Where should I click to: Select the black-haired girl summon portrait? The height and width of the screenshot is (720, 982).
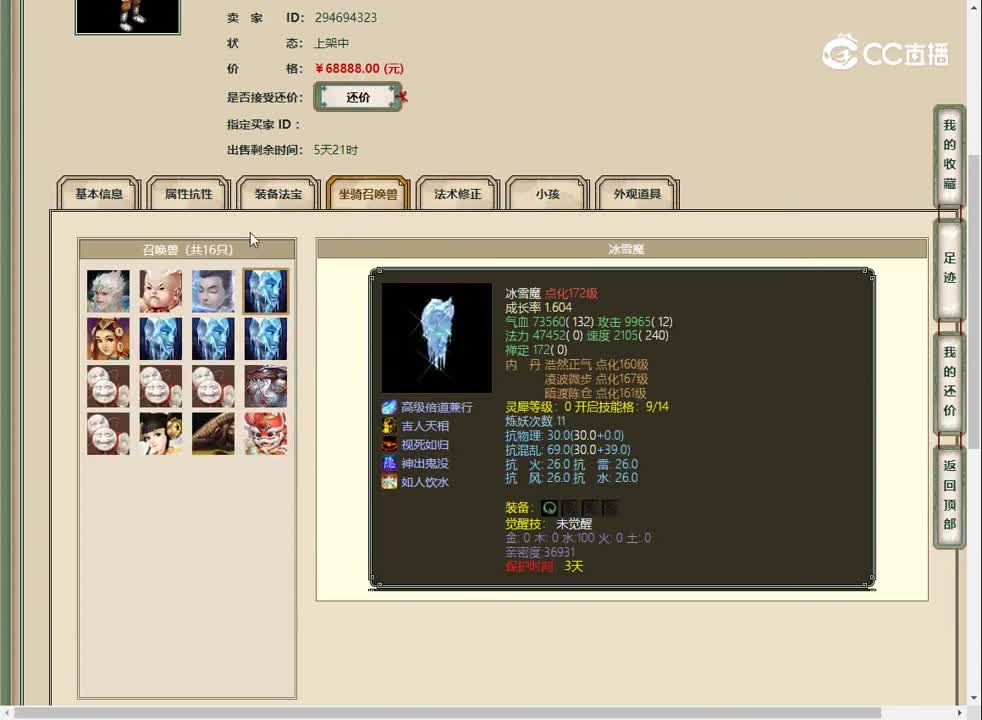pyautogui.click(x=161, y=433)
